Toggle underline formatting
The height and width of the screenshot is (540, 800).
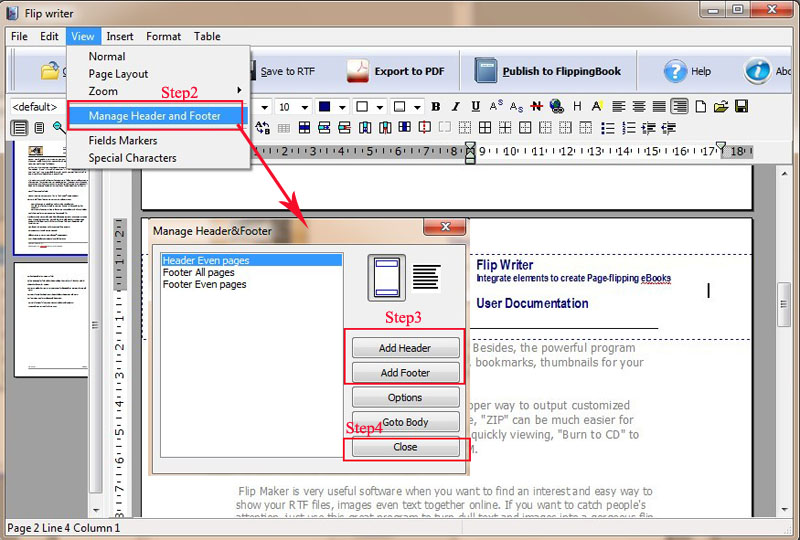[x=476, y=107]
